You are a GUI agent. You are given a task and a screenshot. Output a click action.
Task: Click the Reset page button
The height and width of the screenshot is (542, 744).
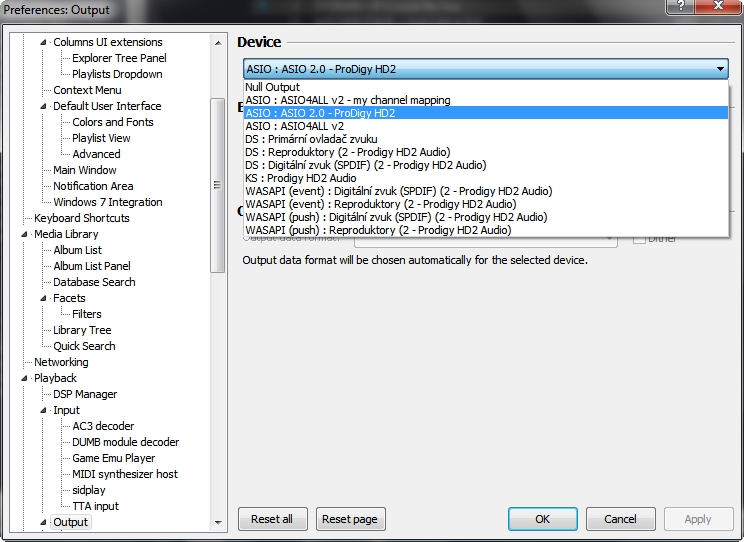350,519
